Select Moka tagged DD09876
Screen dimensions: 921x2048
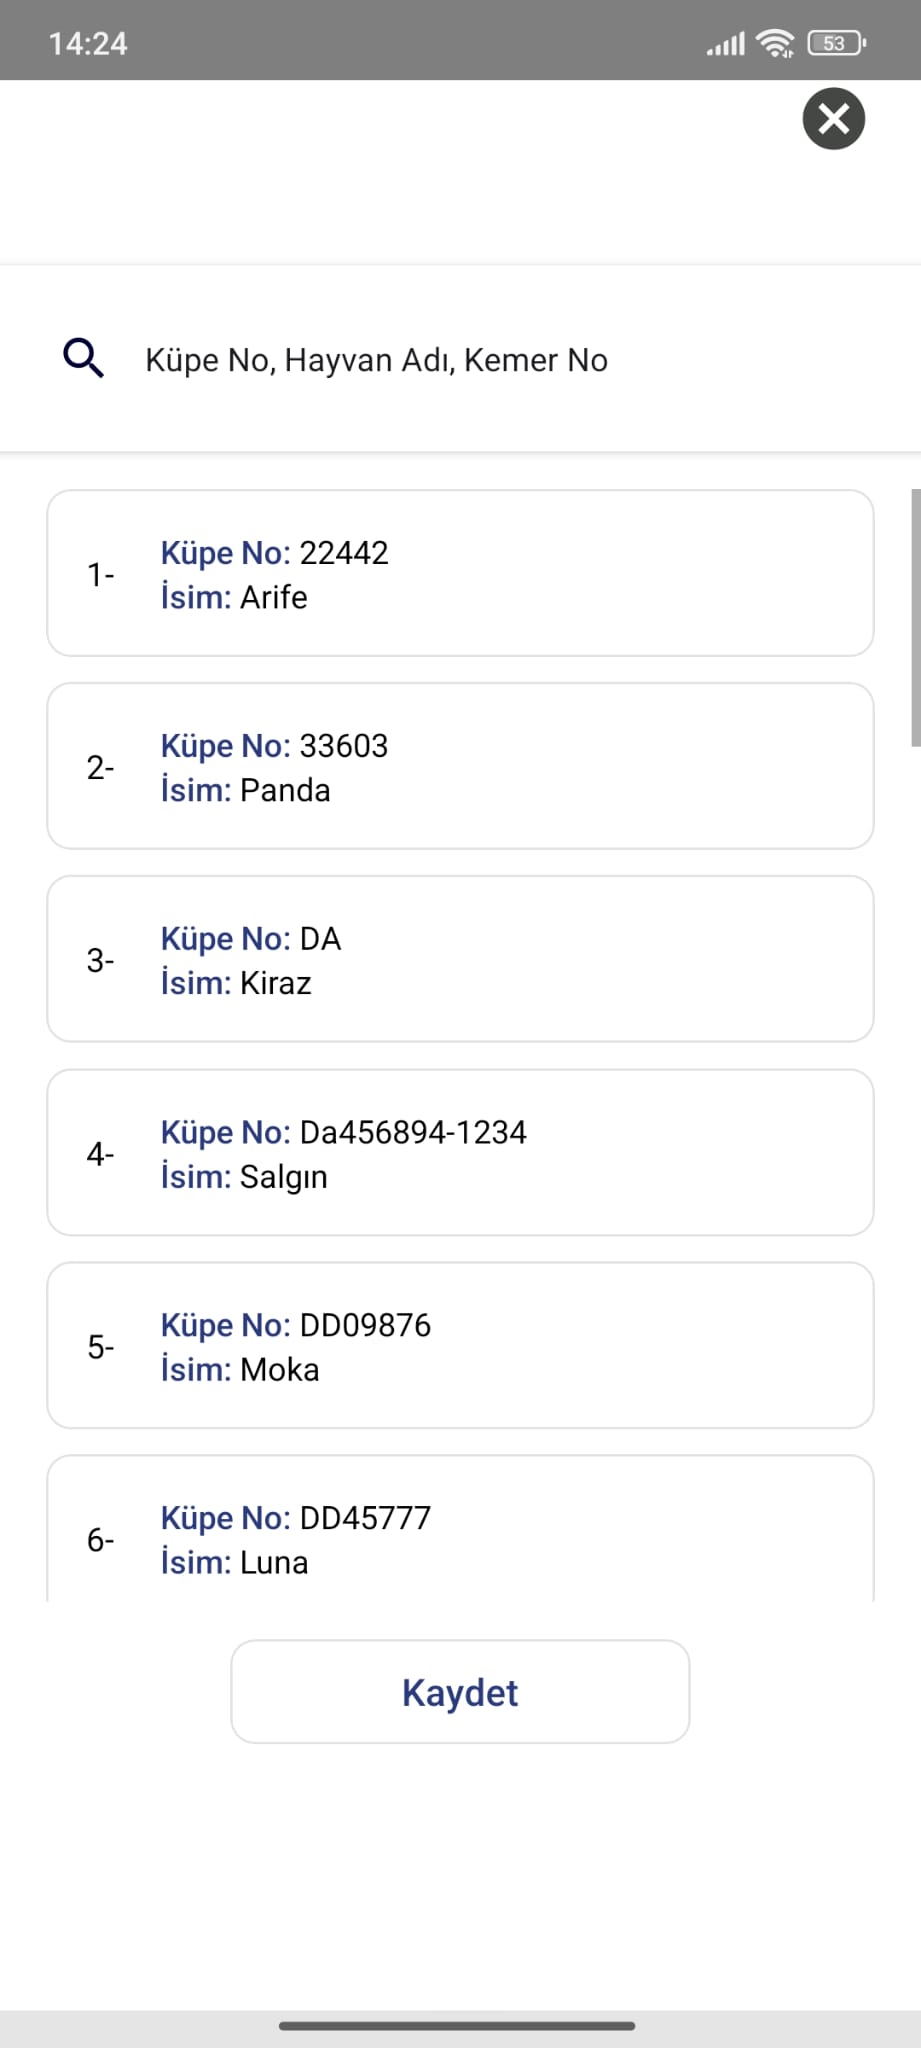460,1345
